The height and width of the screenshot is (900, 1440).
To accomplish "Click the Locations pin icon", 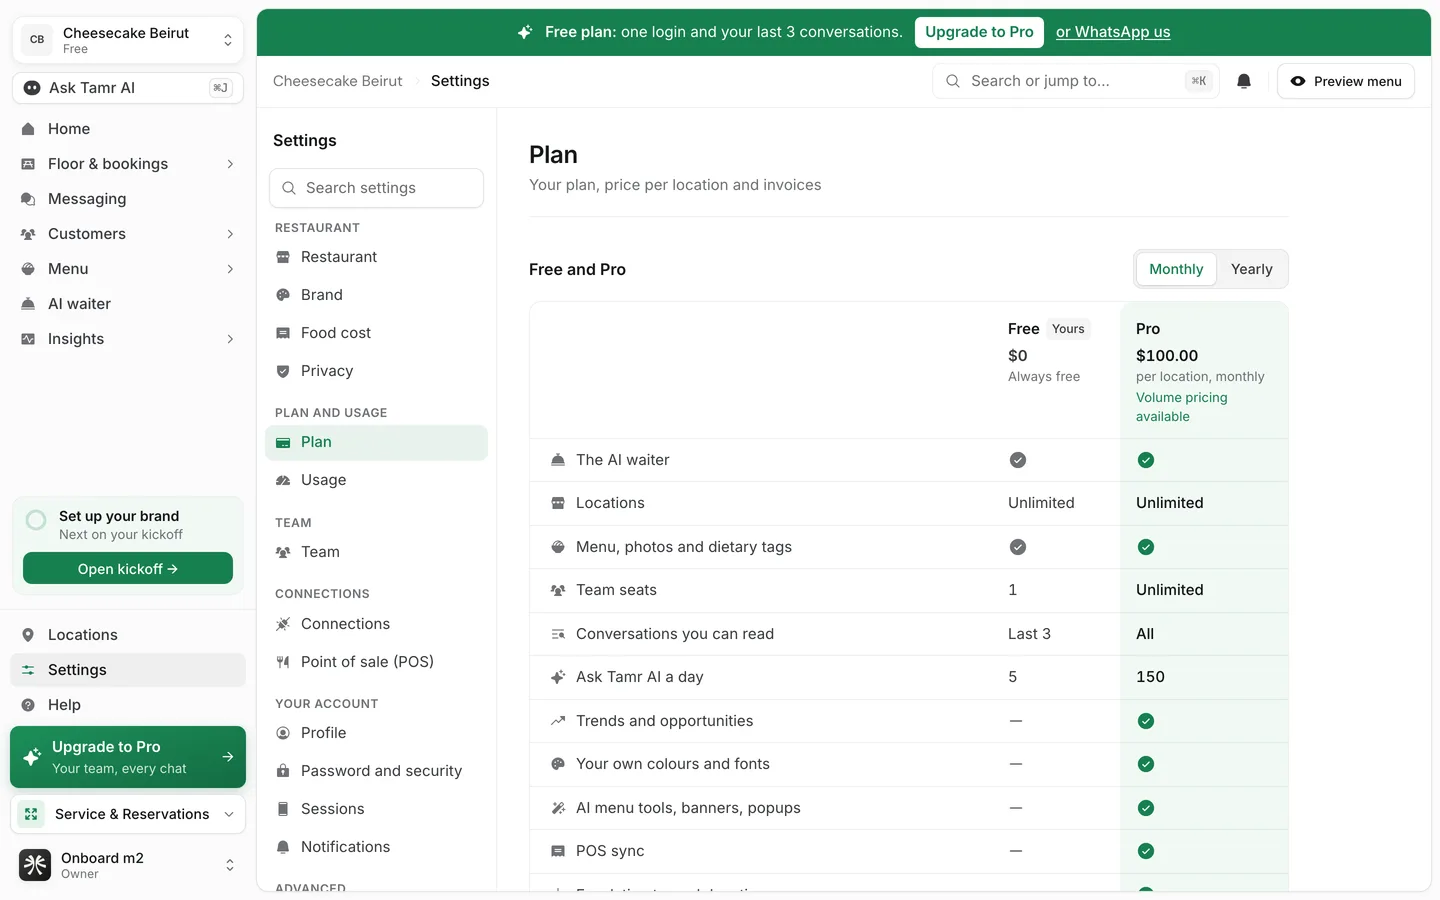I will pos(28,635).
